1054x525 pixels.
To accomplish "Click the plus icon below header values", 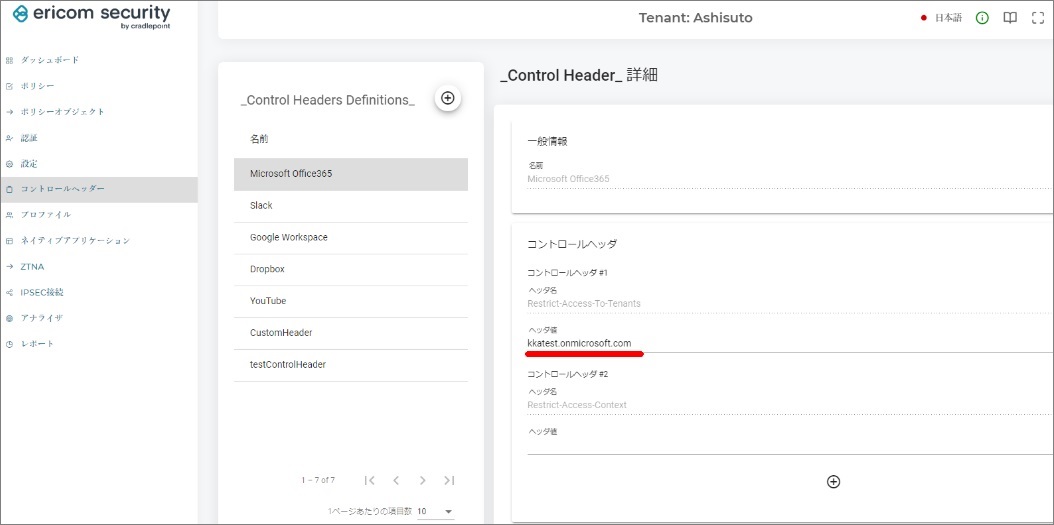I will 833,481.
